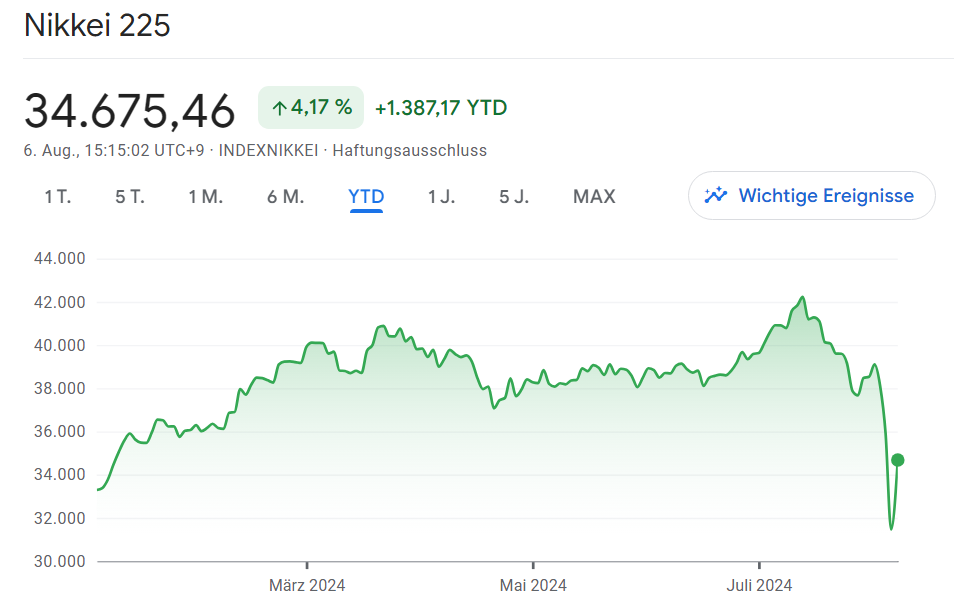Click the März 2024 axis label
The height and width of the screenshot is (598, 954).
[x=307, y=585]
